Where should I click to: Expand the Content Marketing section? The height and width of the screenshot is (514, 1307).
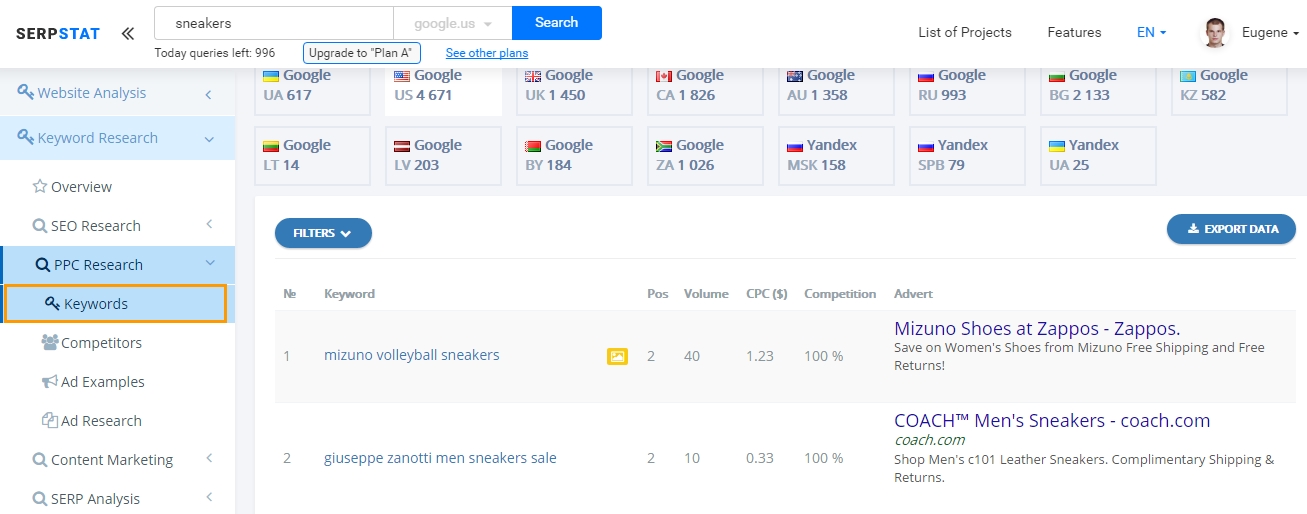coord(209,459)
